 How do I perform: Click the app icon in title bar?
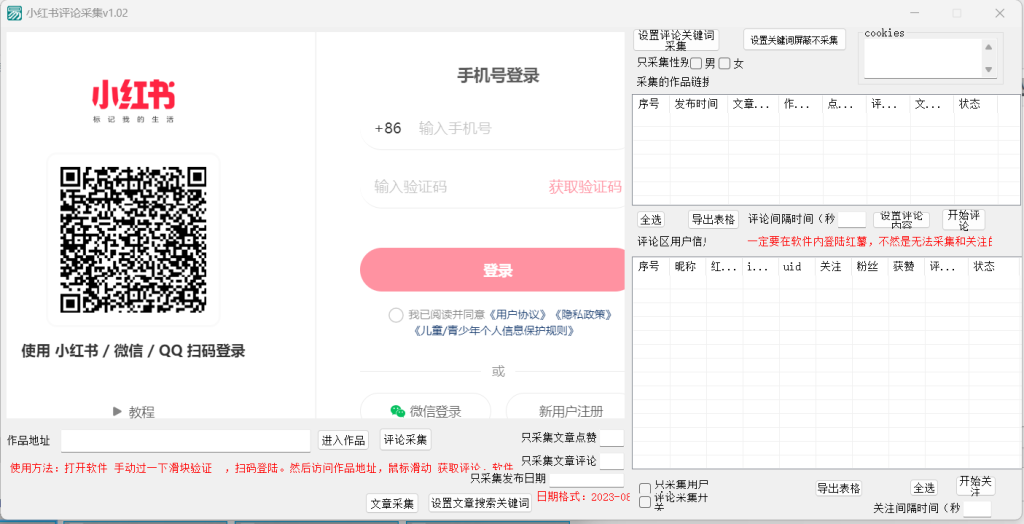(x=14, y=13)
